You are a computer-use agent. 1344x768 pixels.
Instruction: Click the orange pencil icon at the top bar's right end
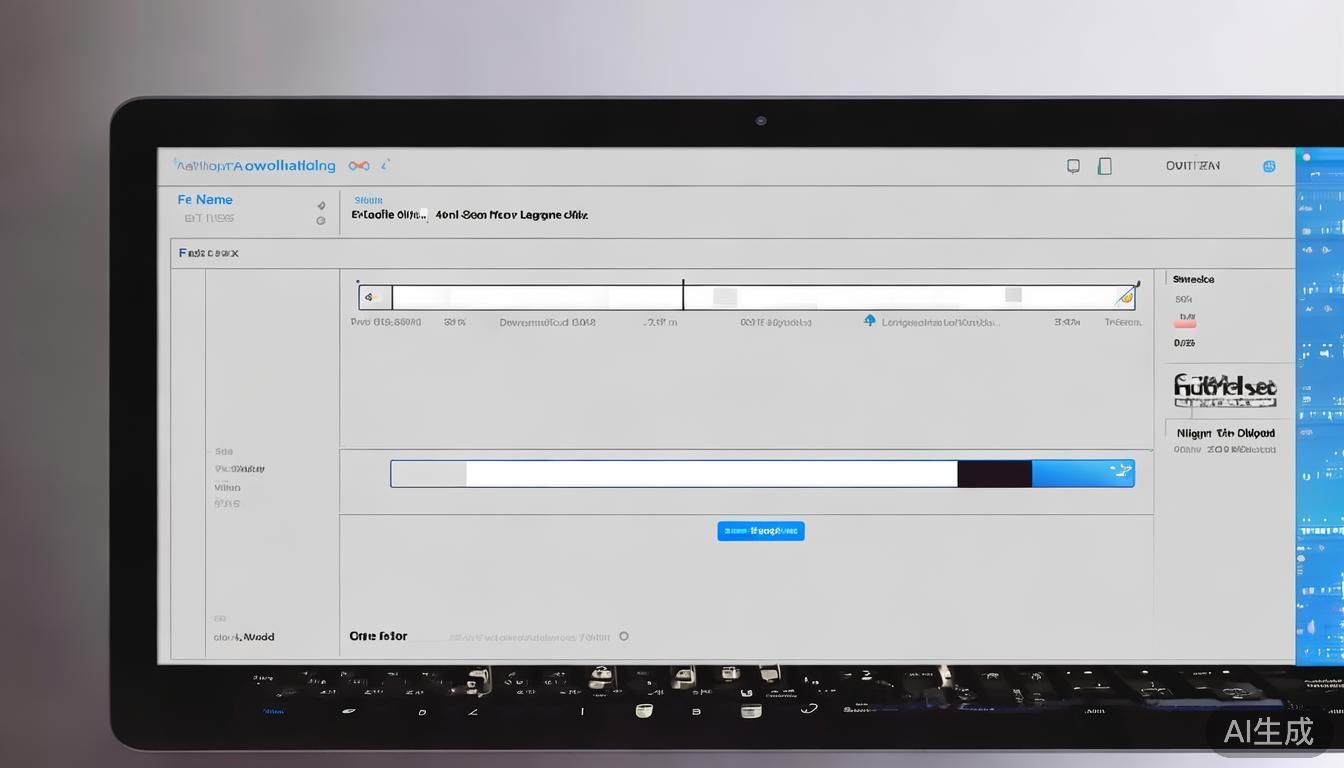[x=1125, y=297]
